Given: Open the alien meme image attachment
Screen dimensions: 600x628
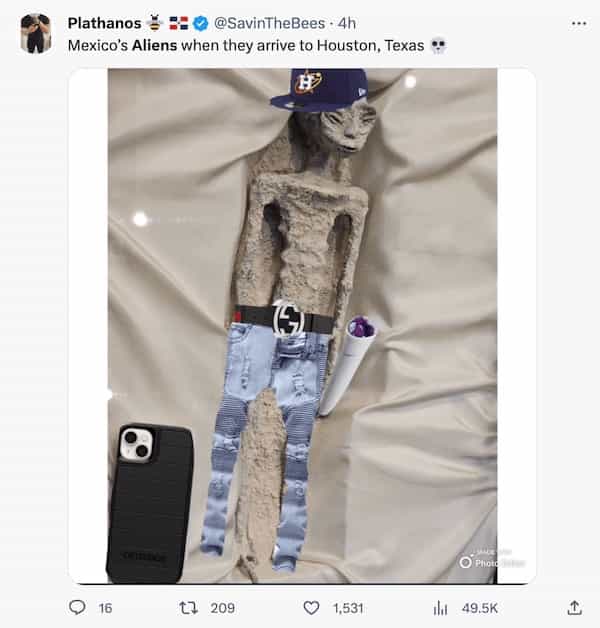Looking at the screenshot, I should [x=302, y=326].
